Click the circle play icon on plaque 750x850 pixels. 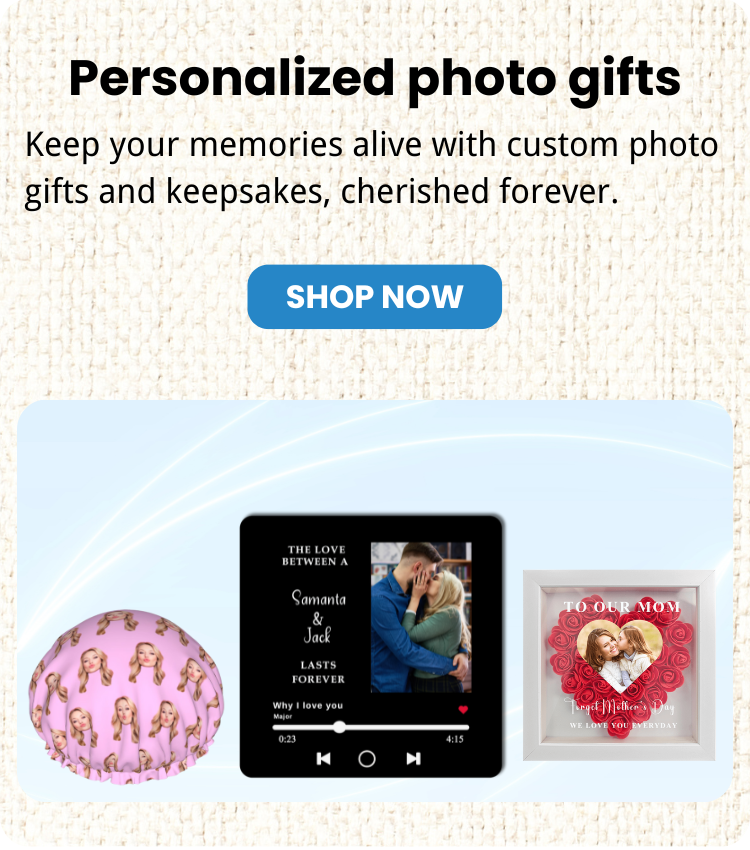point(367,758)
